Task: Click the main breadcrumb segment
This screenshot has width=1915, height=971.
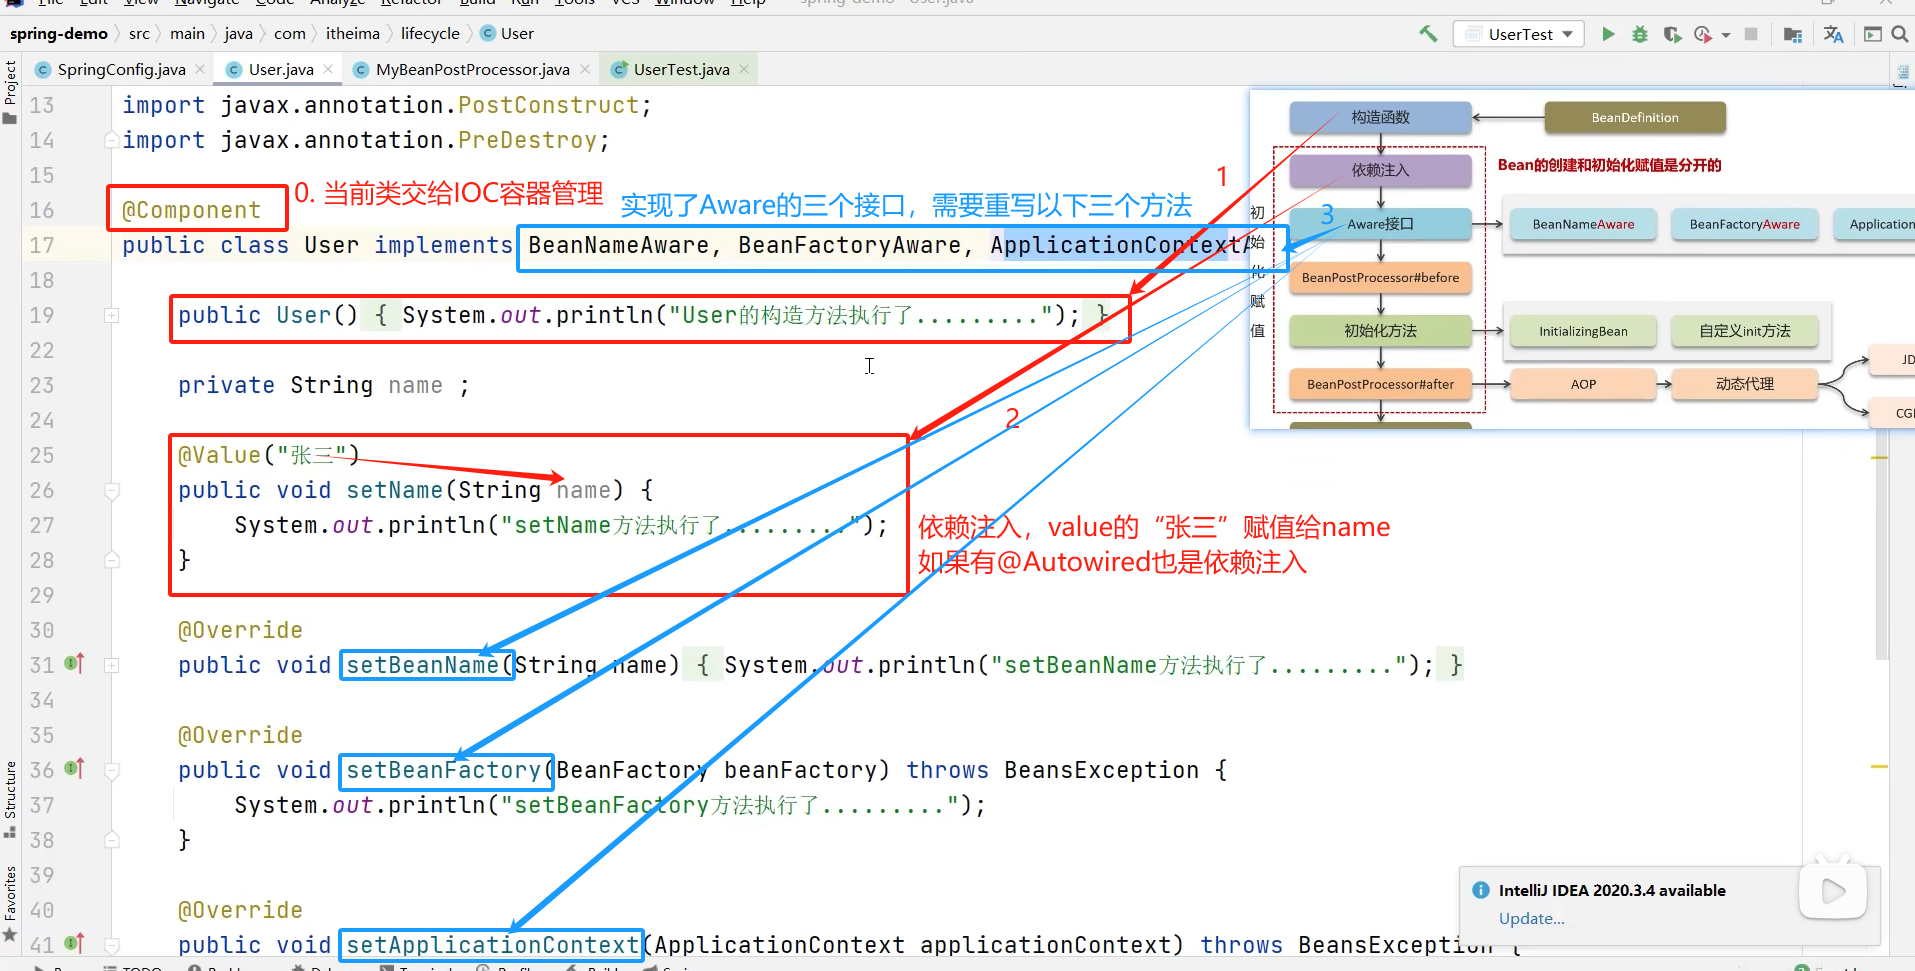Action: 187,33
